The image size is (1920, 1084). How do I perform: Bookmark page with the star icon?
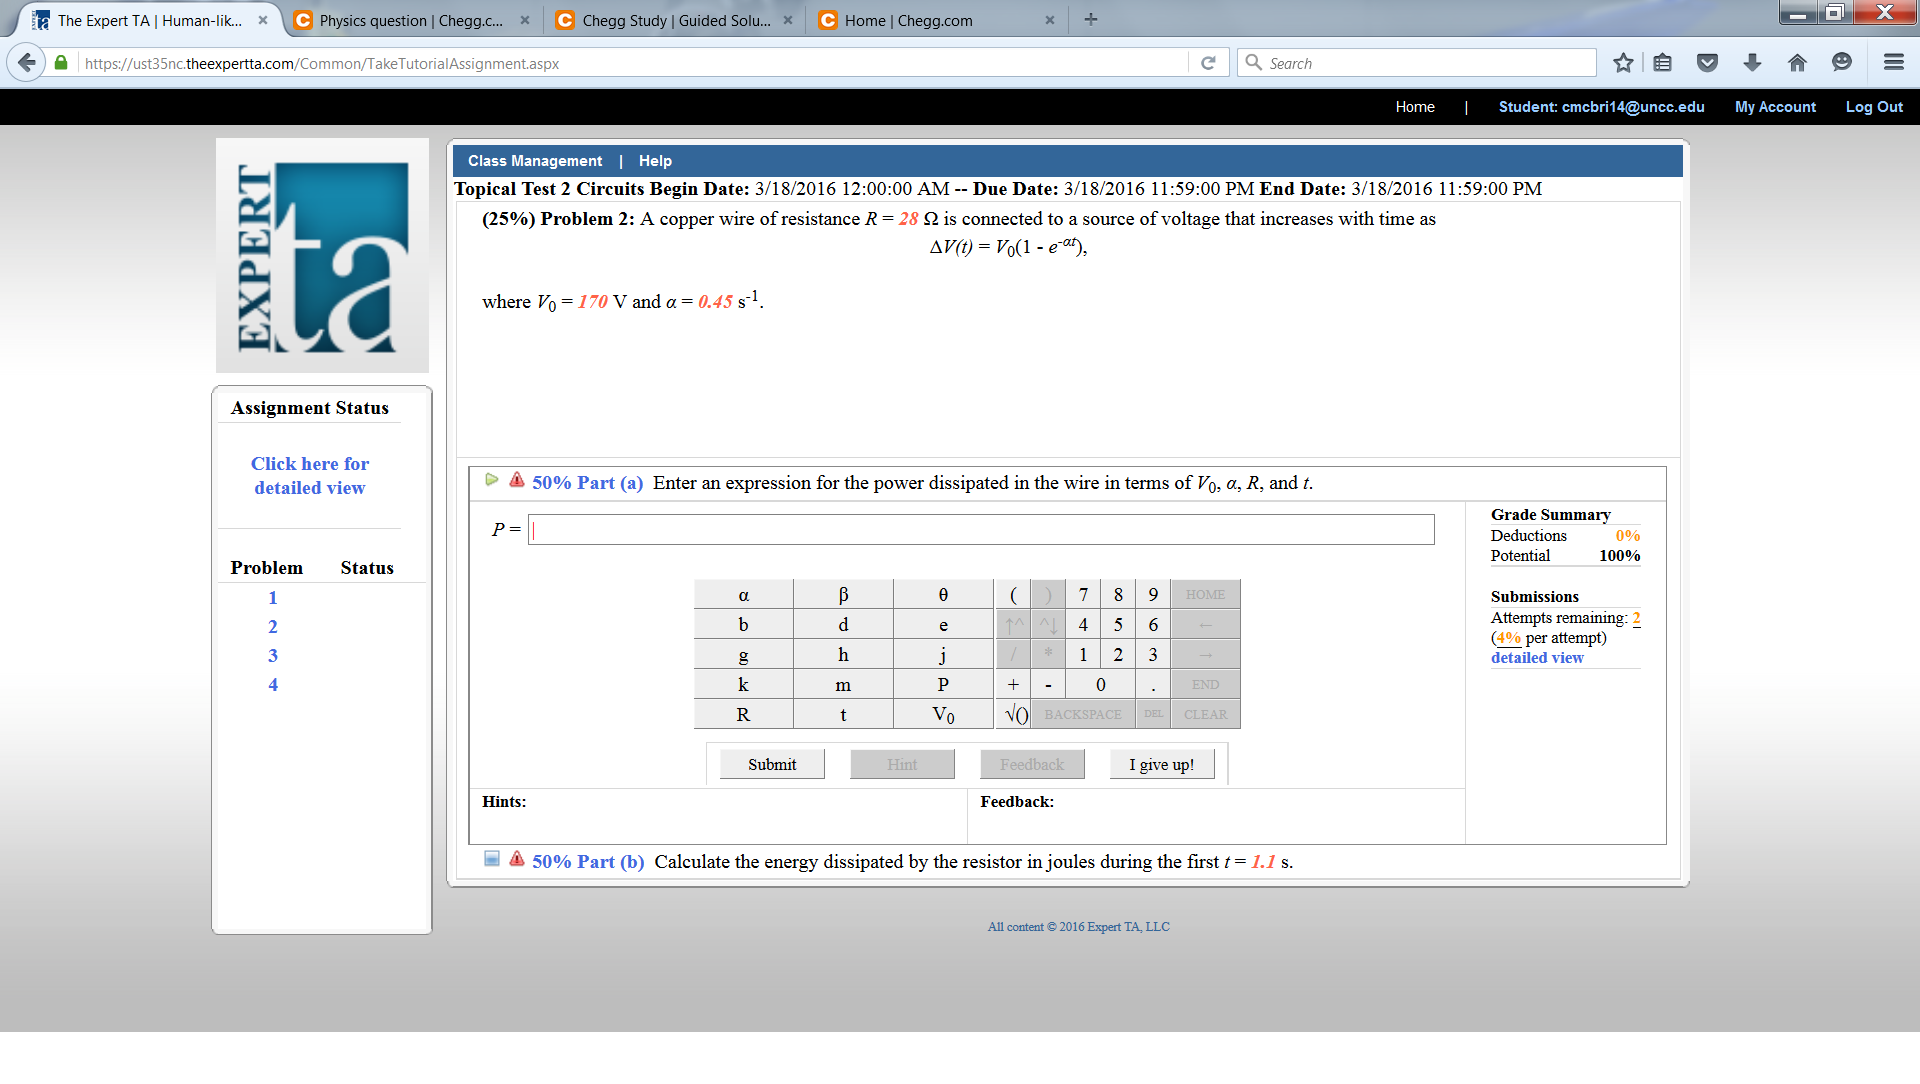tap(1623, 63)
